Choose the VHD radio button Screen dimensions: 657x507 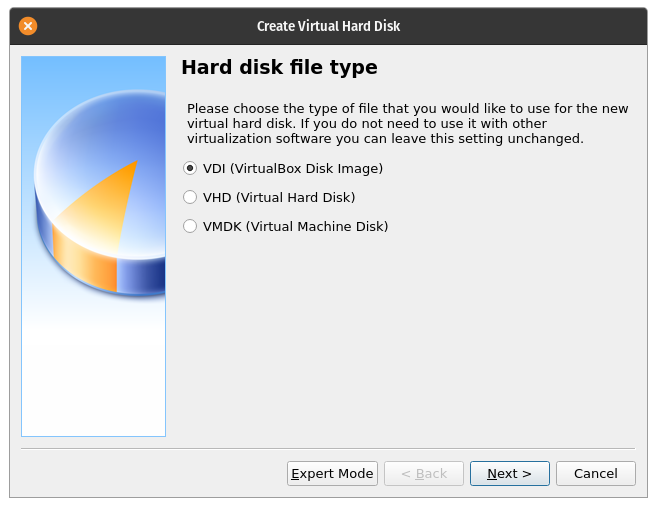coord(190,197)
